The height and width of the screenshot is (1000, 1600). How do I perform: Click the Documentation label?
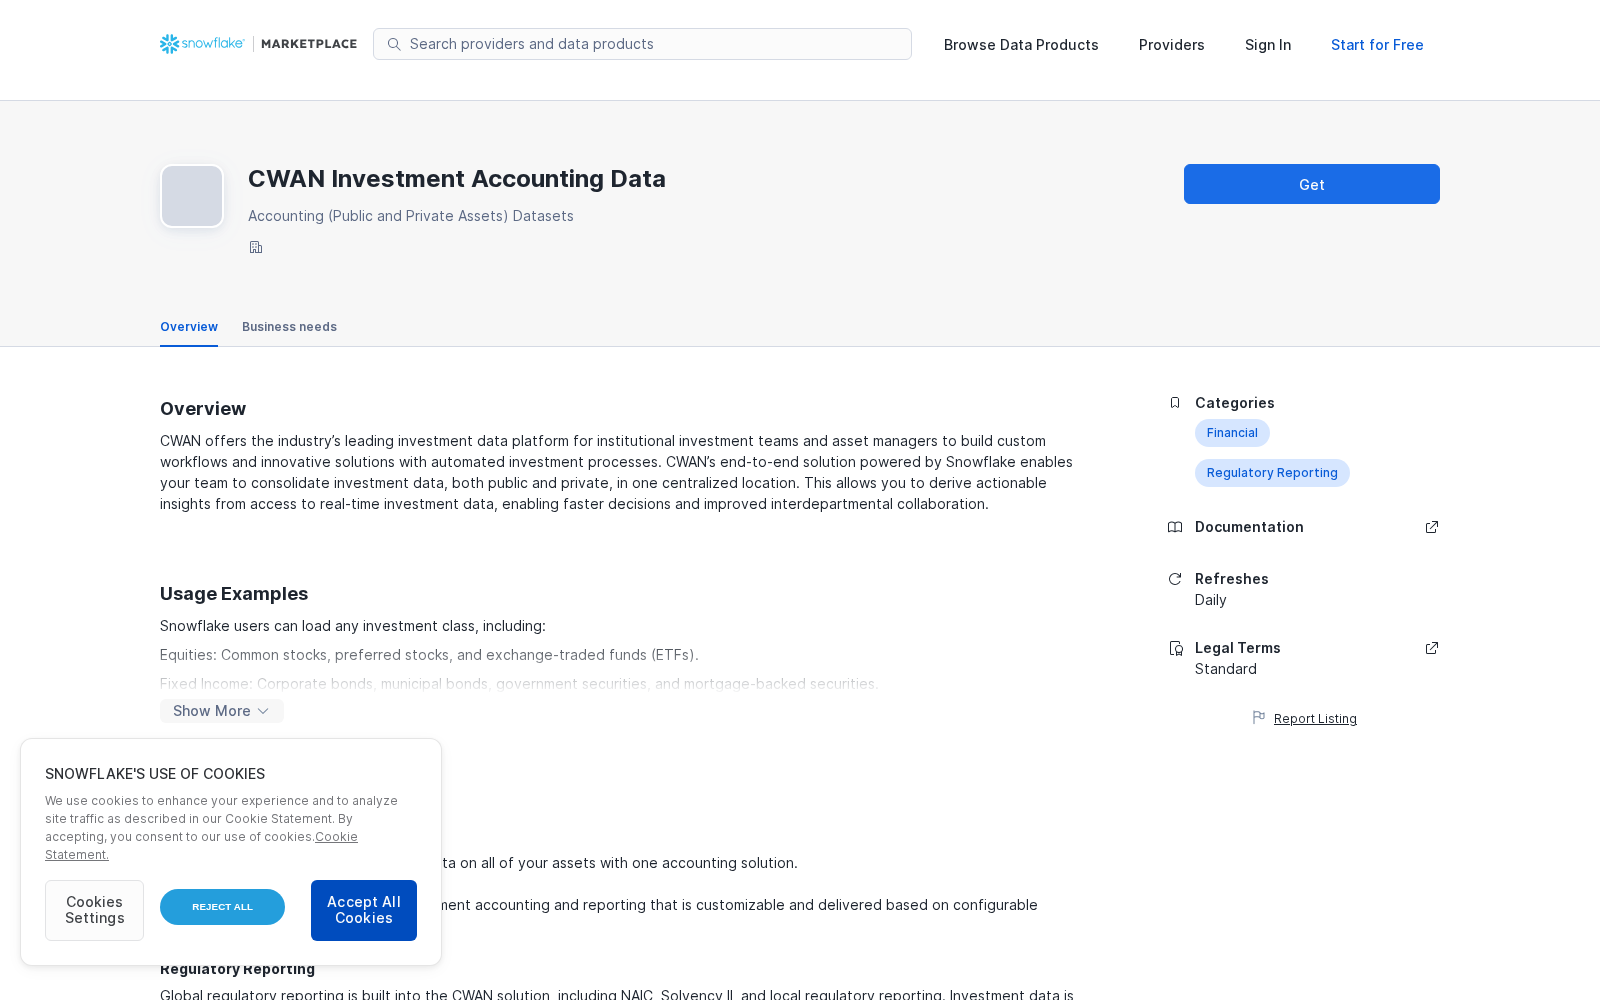point(1249,527)
